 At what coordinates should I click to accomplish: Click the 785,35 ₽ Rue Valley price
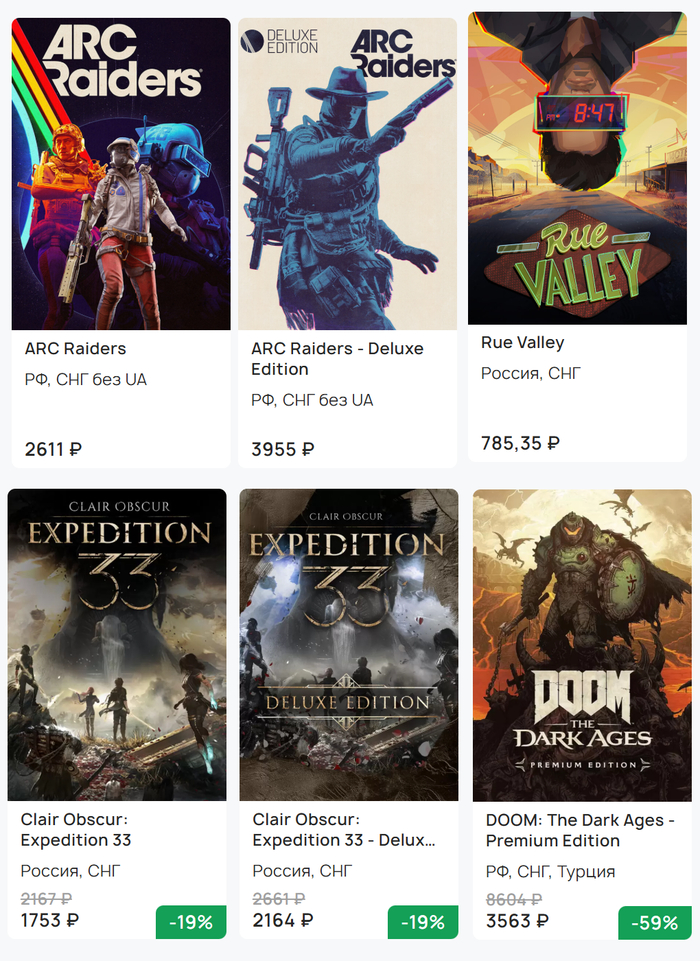point(520,443)
